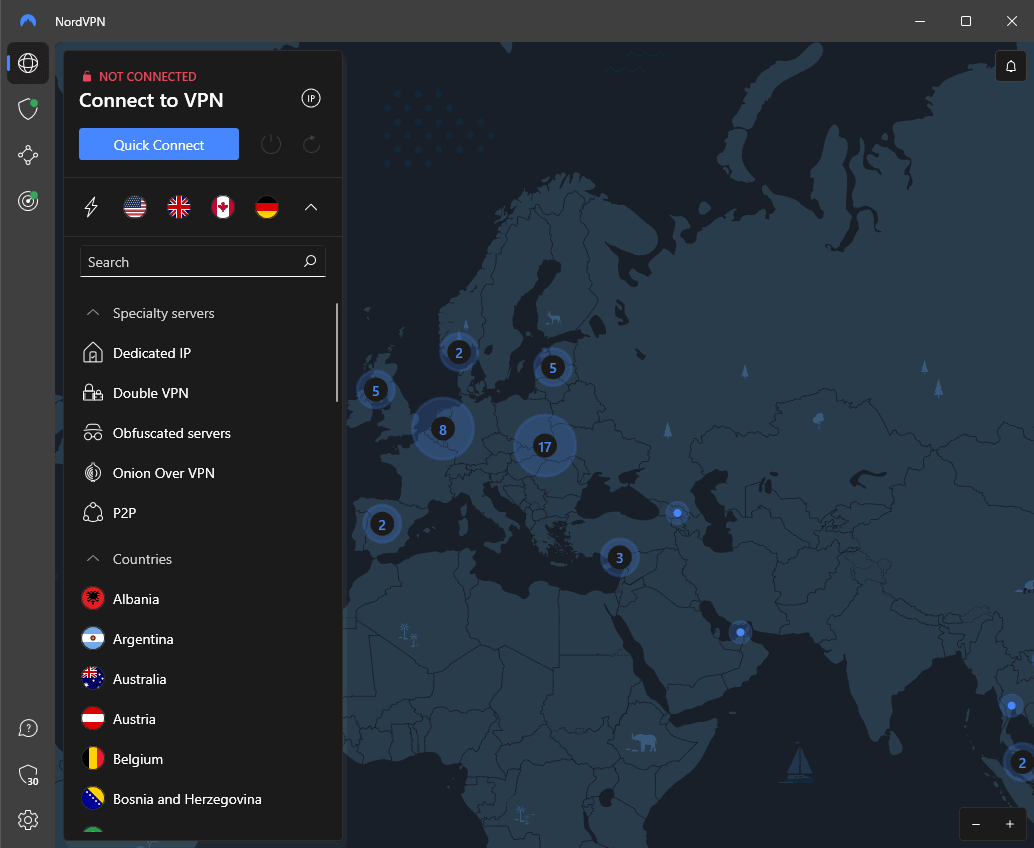Open the help chat bubble icon
The image size is (1034, 848).
pos(28,728)
